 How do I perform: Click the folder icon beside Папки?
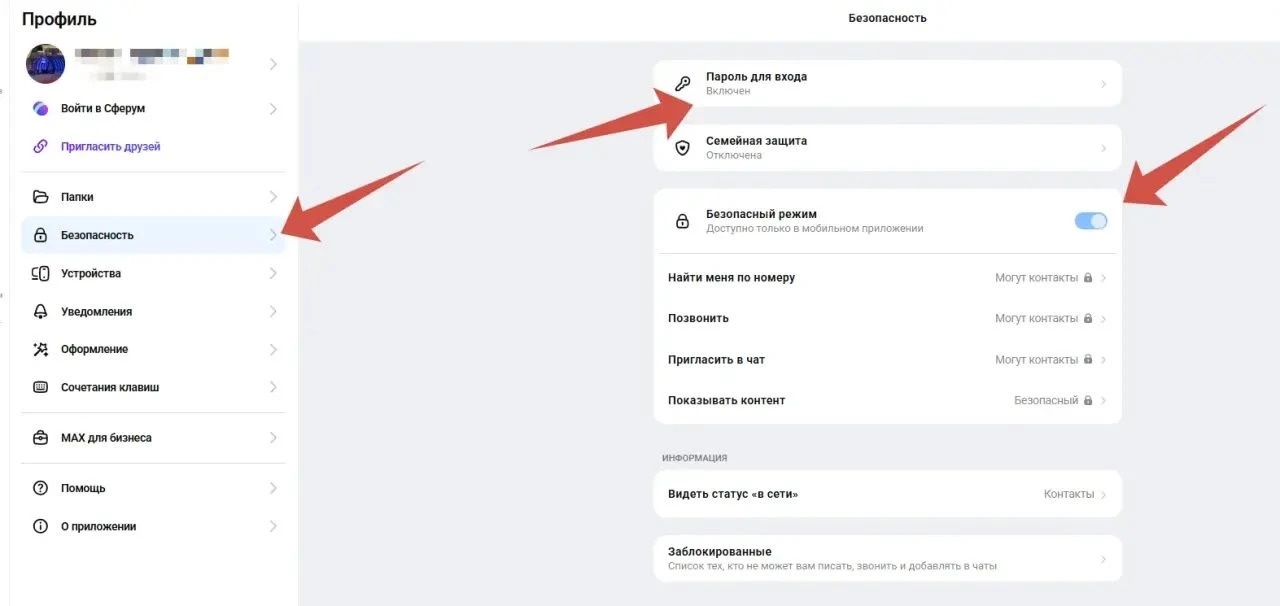coord(41,197)
